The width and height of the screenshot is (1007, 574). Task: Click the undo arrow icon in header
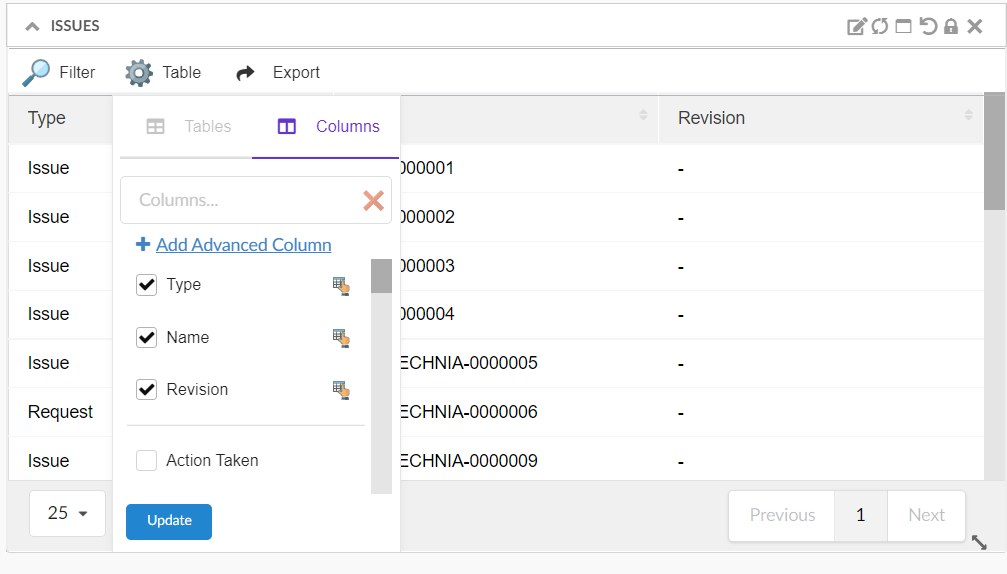click(x=928, y=26)
